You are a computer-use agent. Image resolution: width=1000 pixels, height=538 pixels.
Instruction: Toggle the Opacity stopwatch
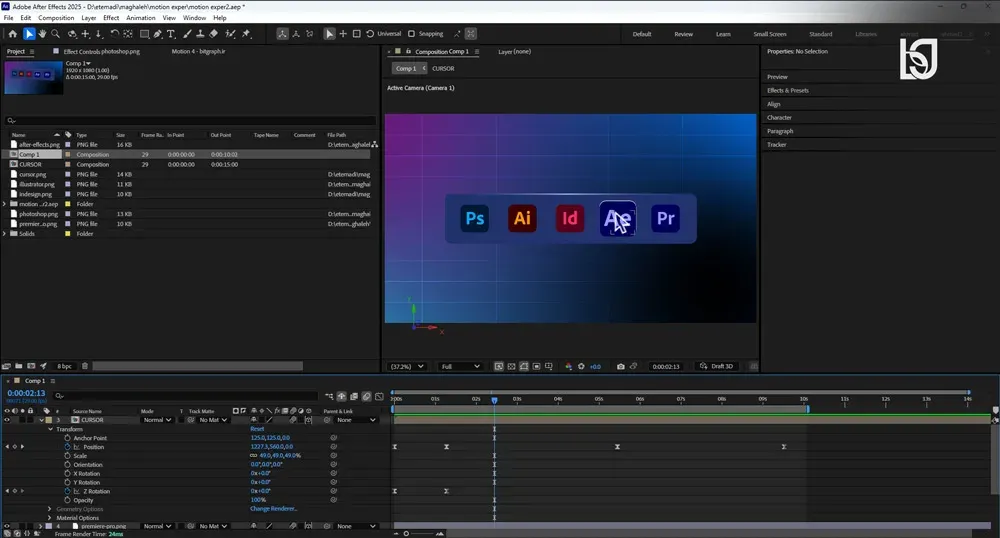pyautogui.click(x=67, y=500)
